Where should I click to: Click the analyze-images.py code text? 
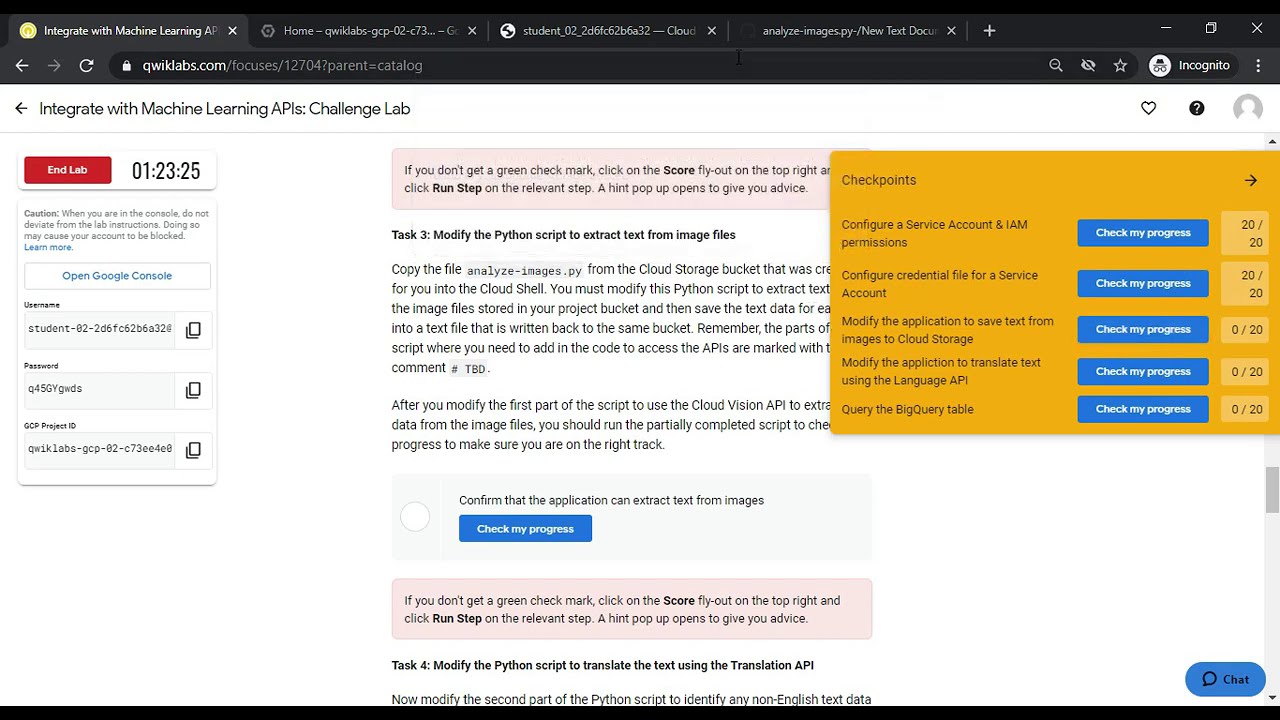[x=524, y=271]
